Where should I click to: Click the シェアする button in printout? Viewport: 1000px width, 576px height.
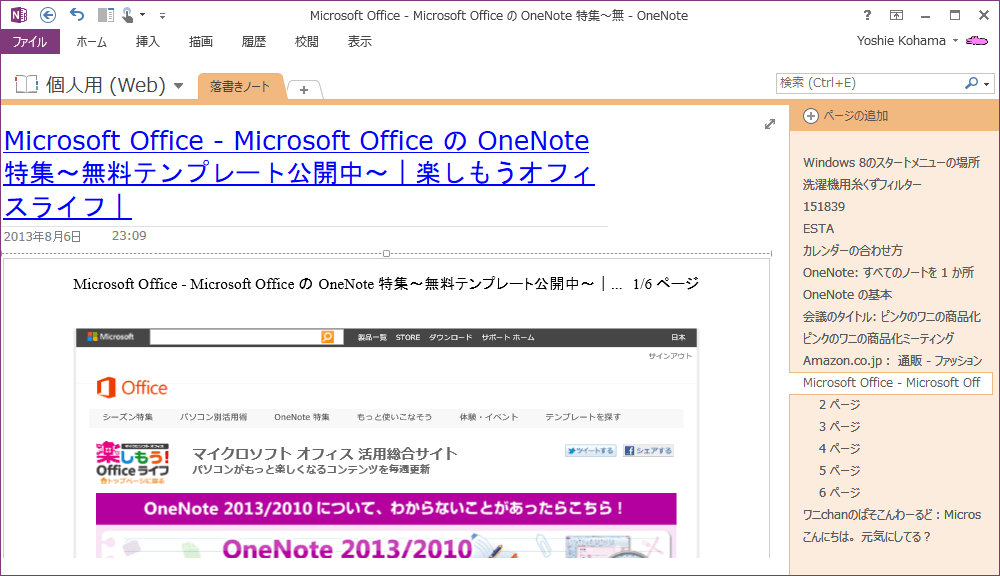tap(648, 451)
